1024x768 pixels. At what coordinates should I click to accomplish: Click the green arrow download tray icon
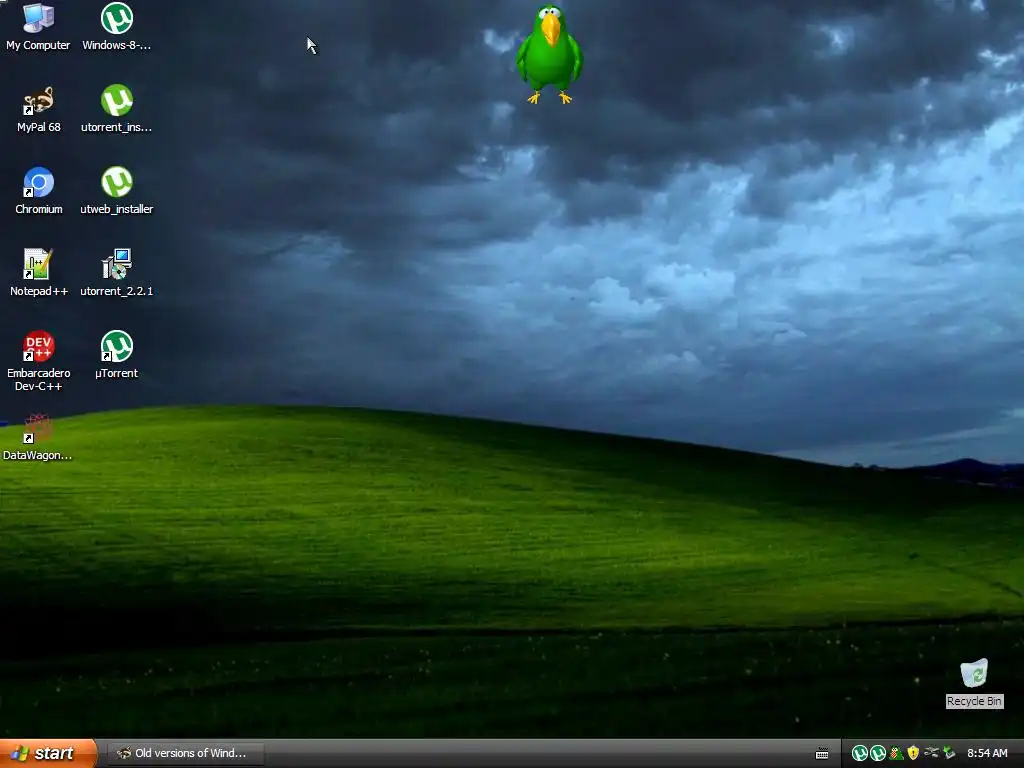pos(949,753)
